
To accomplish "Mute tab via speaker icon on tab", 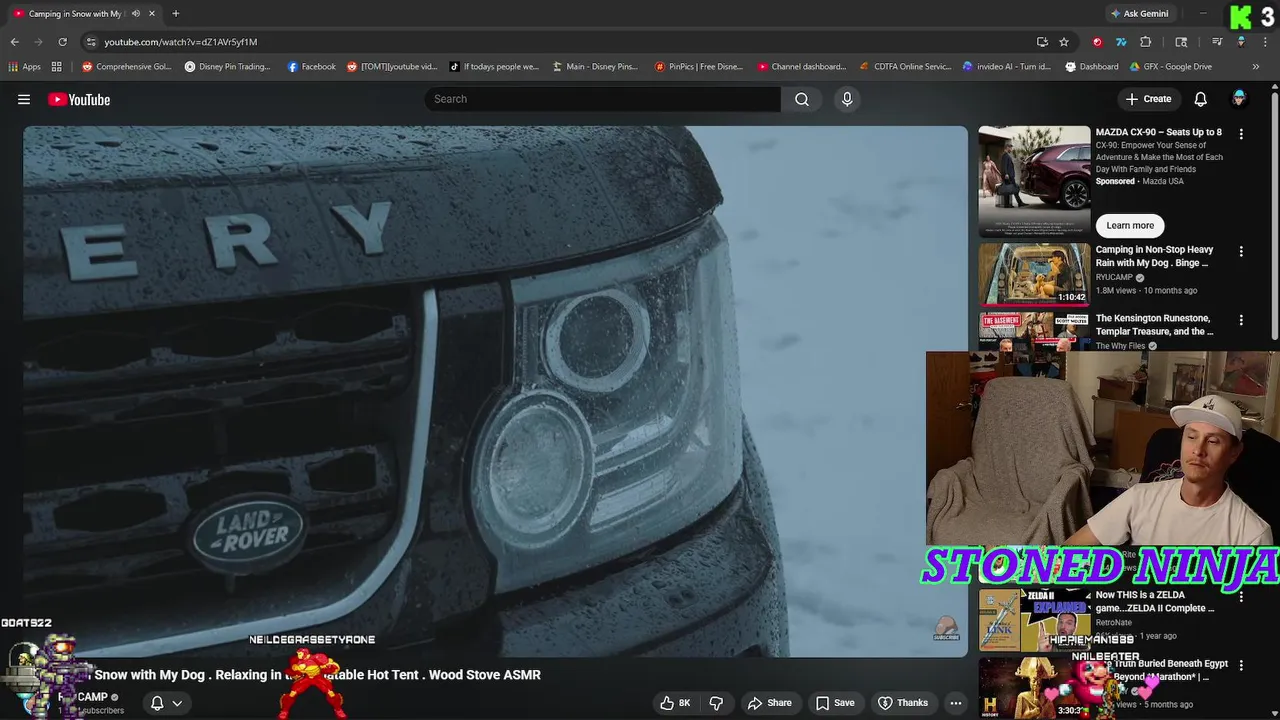I will pos(136,14).
